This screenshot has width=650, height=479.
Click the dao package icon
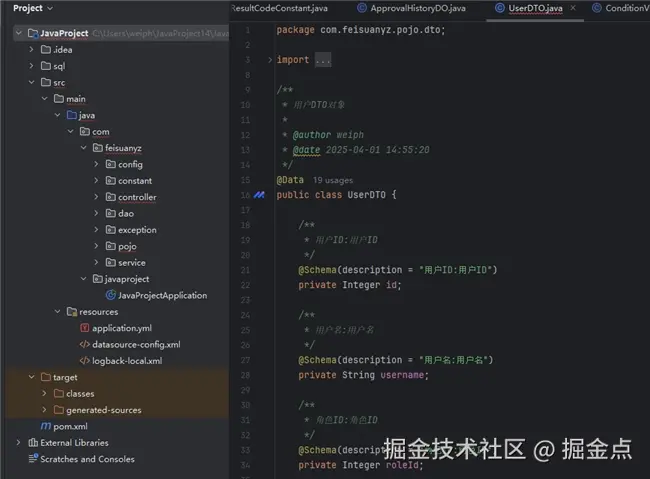click(111, 213)
